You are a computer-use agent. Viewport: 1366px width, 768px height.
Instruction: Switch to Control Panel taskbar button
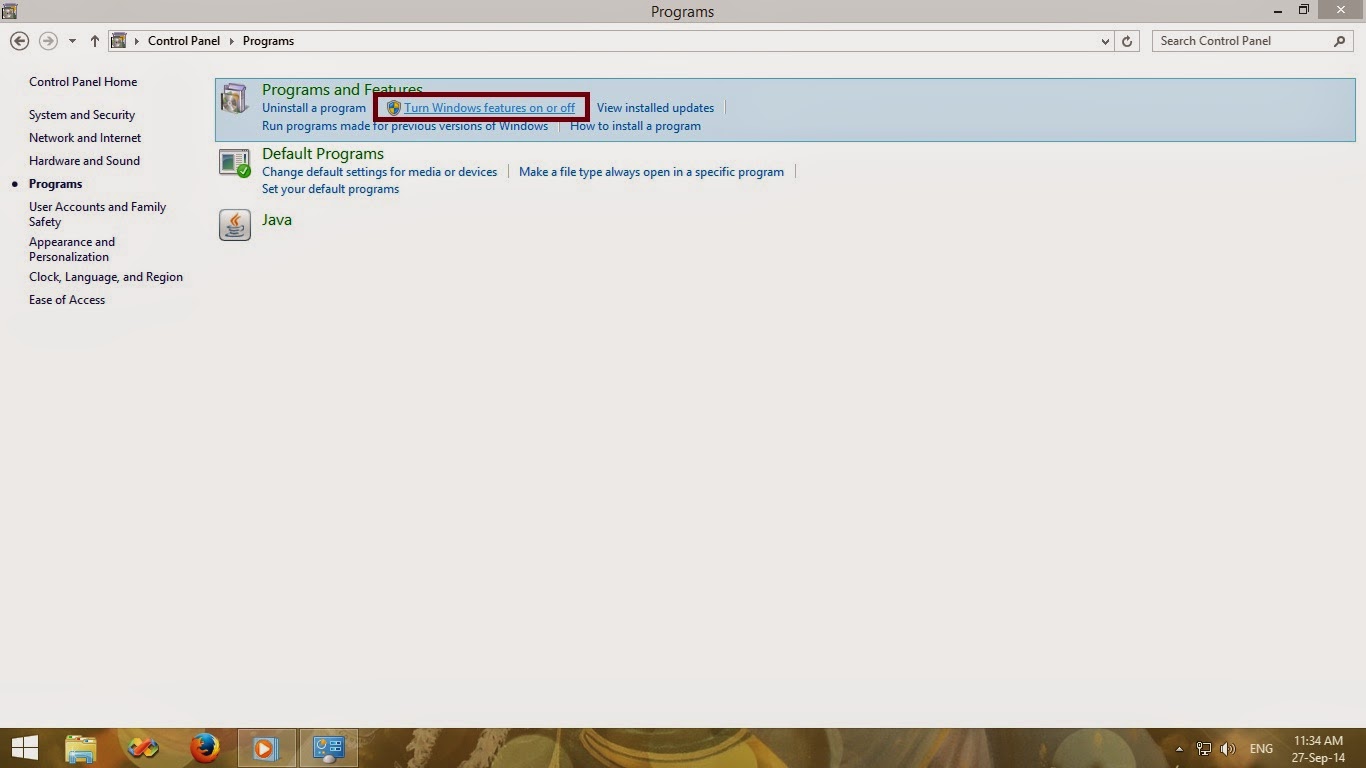[x=328, y=748]
